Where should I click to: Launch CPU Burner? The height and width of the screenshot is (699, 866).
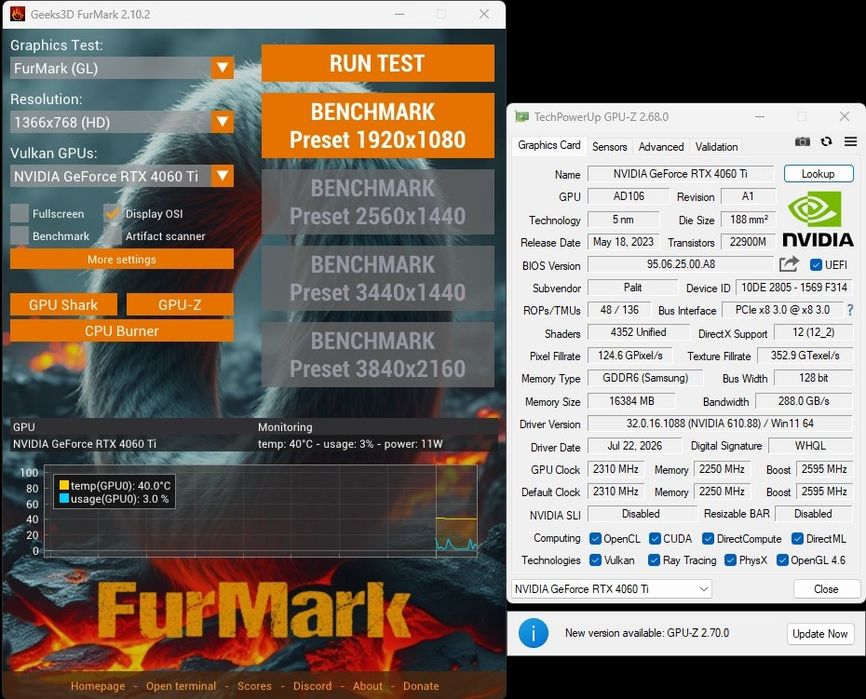click(122, 331)
